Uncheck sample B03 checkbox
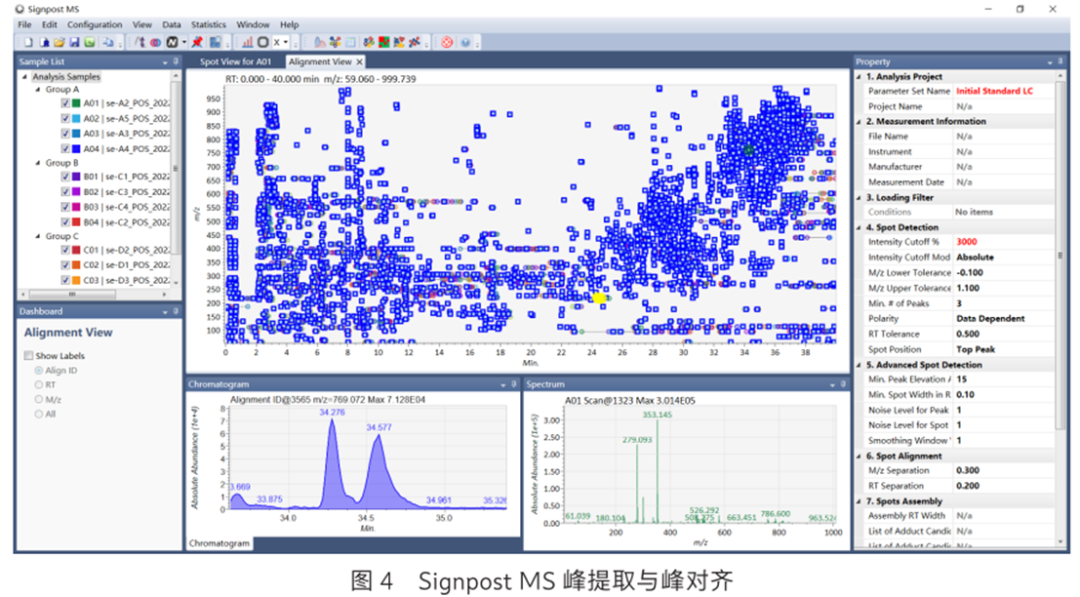The width and height of the screenshot is (1080, 597). pos(65,207)
